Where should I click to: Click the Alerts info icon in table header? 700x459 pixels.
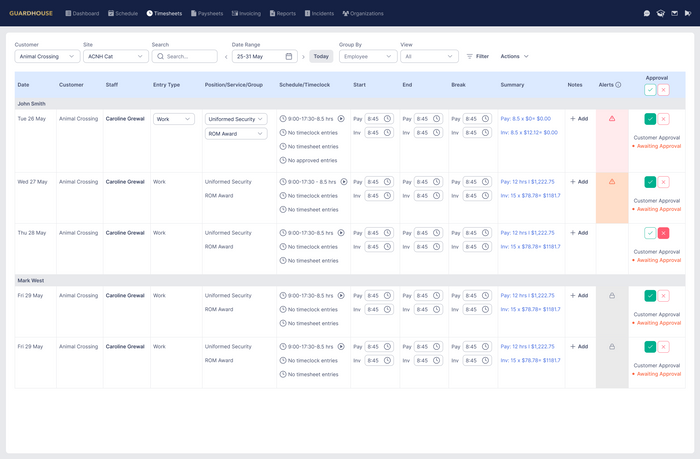click(x=618, y=85)
